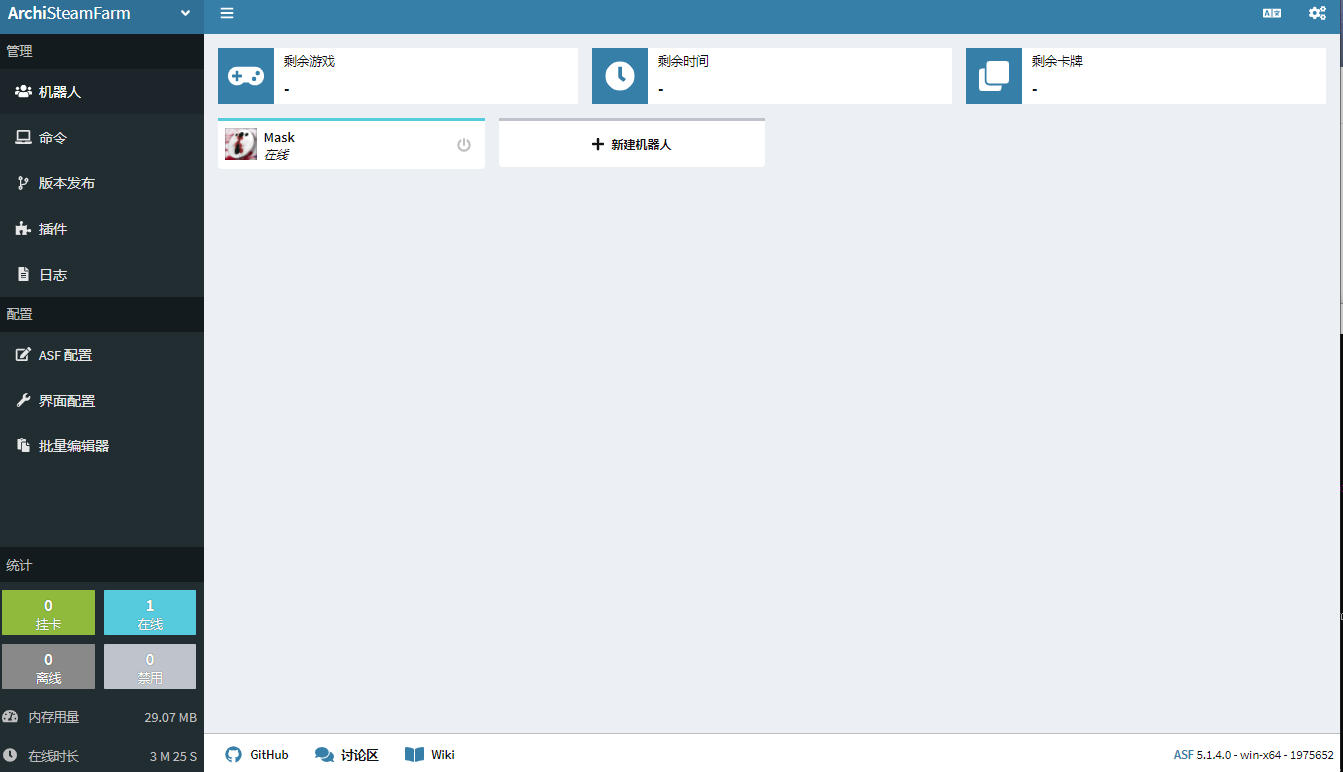1343x772 pixels.
Task: Open the 插件 plugins page
Action: click(x=102, y=229)
